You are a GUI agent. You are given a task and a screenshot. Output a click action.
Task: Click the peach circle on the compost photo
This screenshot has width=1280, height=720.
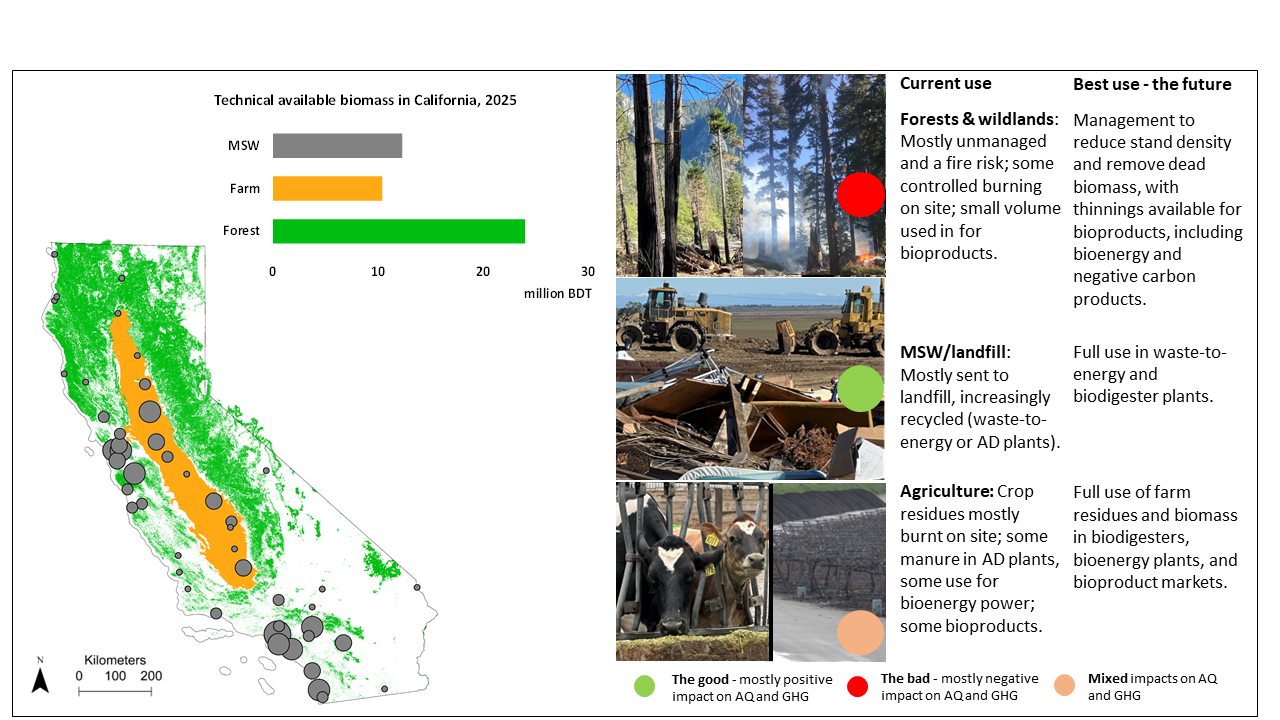click(860, 633)
